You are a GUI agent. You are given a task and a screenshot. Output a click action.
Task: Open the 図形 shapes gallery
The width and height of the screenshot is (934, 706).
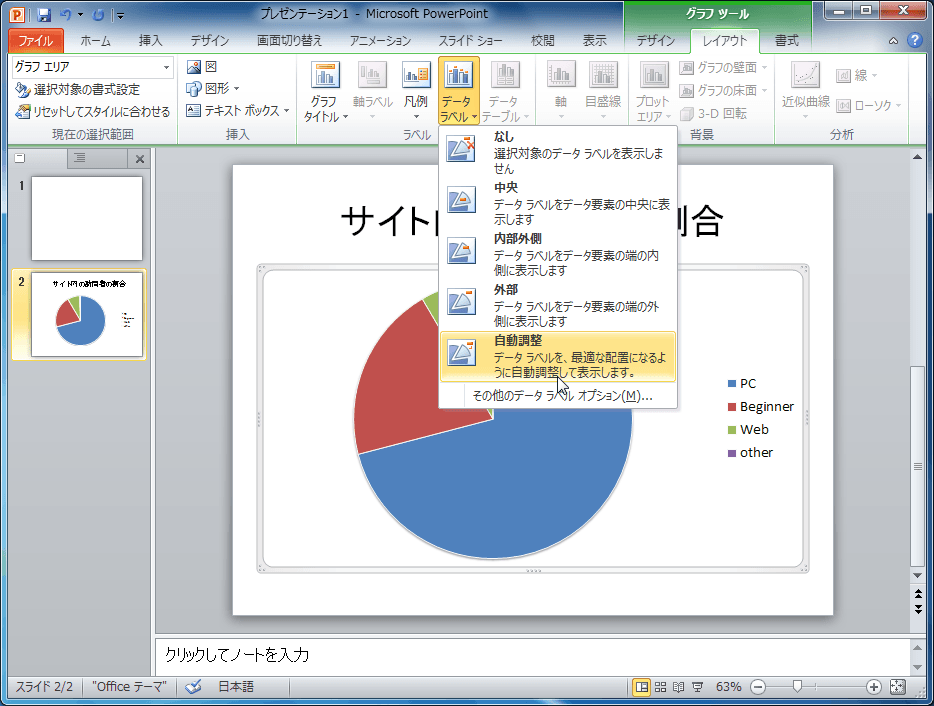213,89
